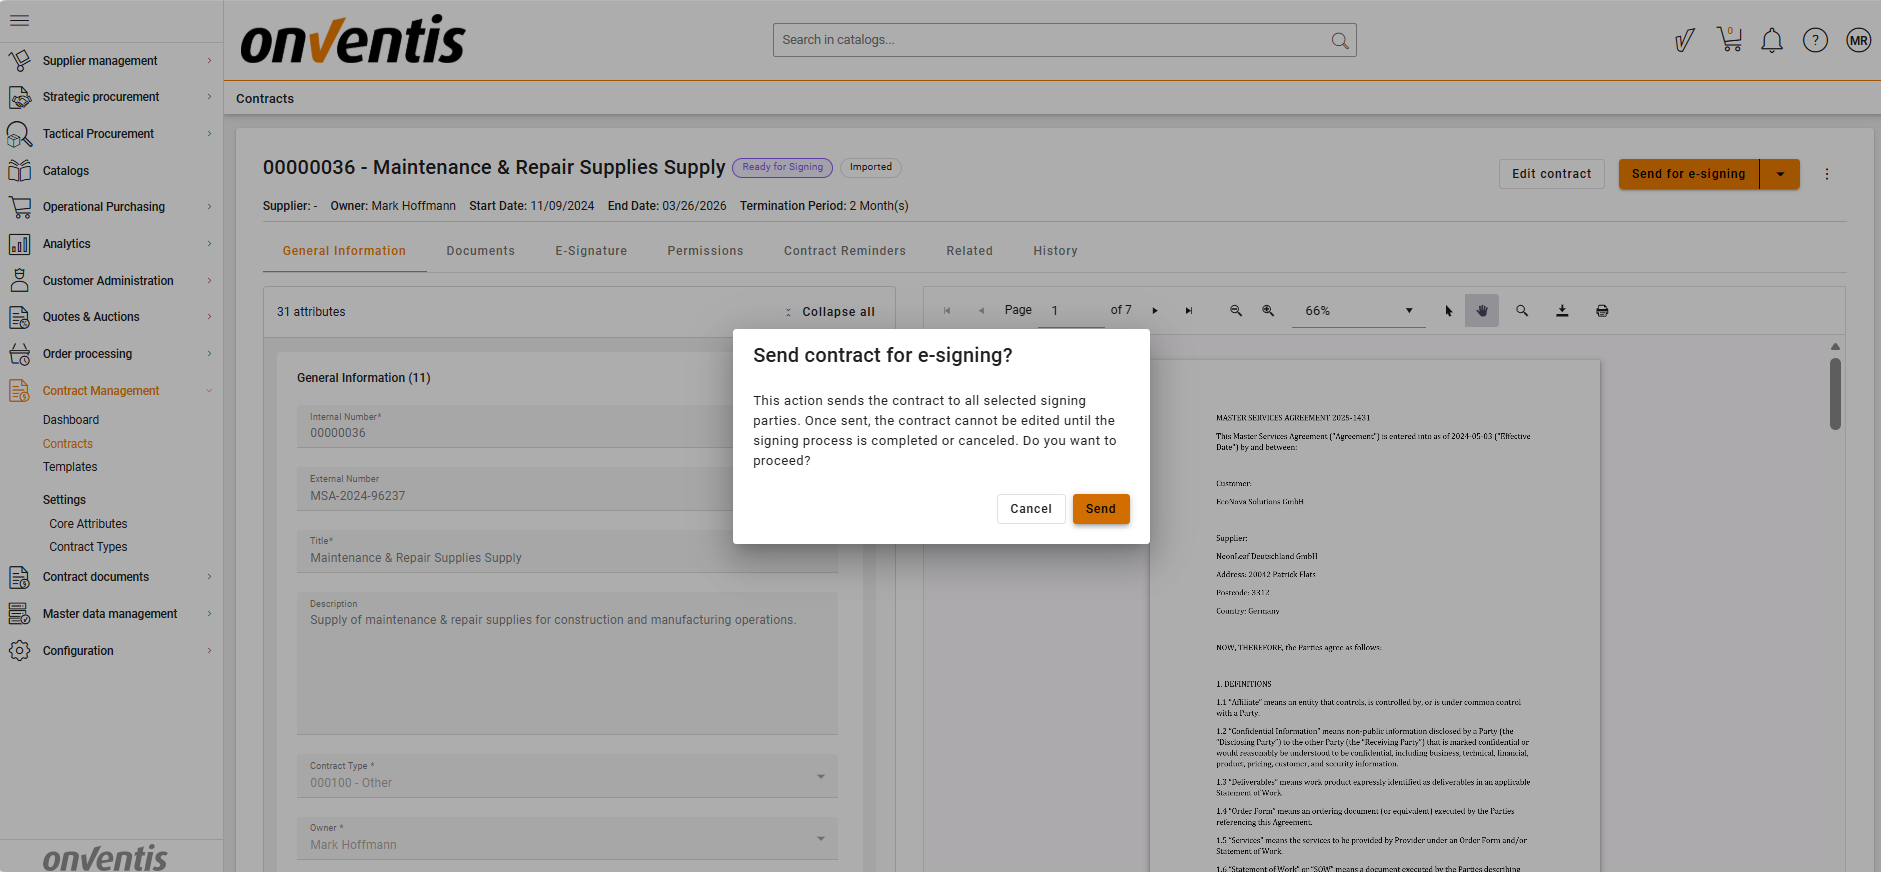Switch to the E-Signature tab
This screenshot has height=872, width=1881.
[x=591, y=251]
